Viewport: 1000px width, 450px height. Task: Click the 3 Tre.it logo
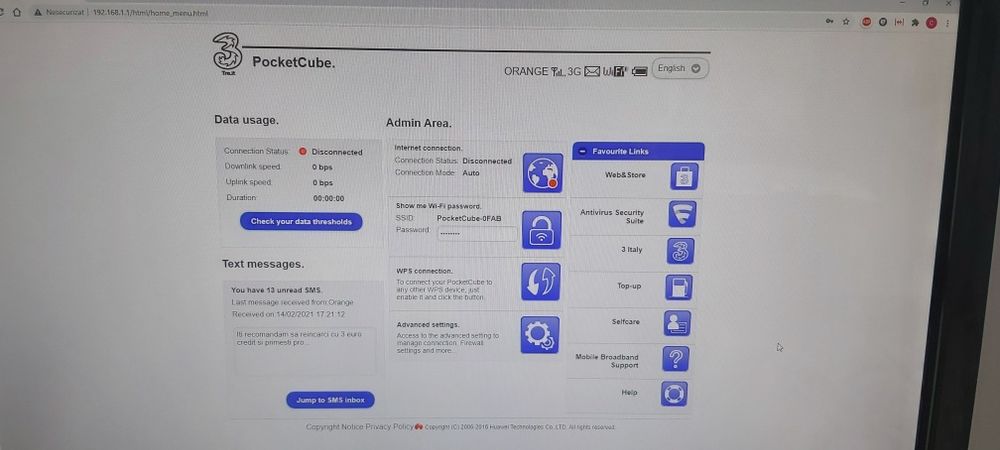point(227,55)
